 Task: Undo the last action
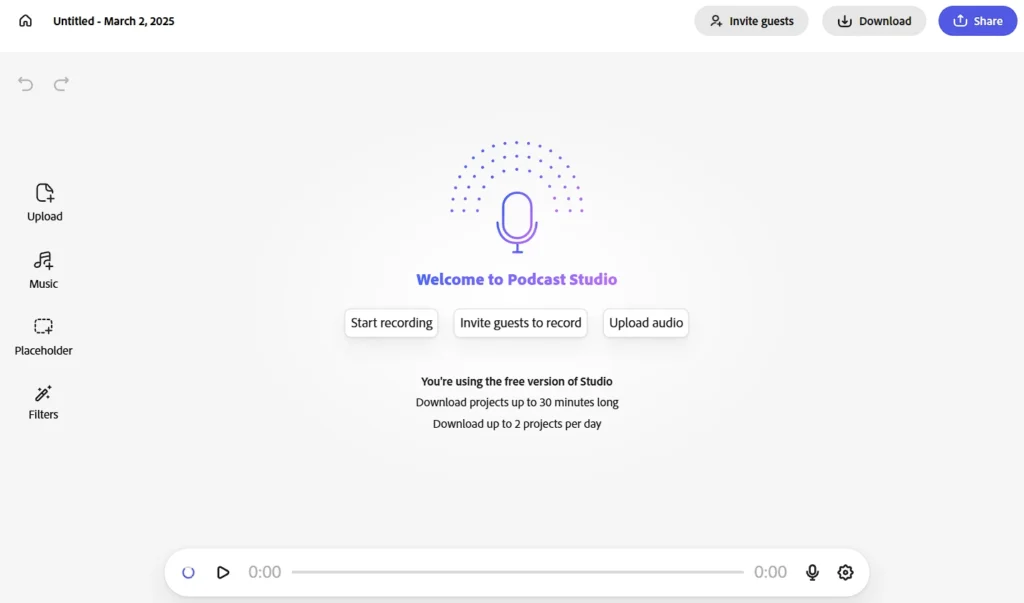25,84
